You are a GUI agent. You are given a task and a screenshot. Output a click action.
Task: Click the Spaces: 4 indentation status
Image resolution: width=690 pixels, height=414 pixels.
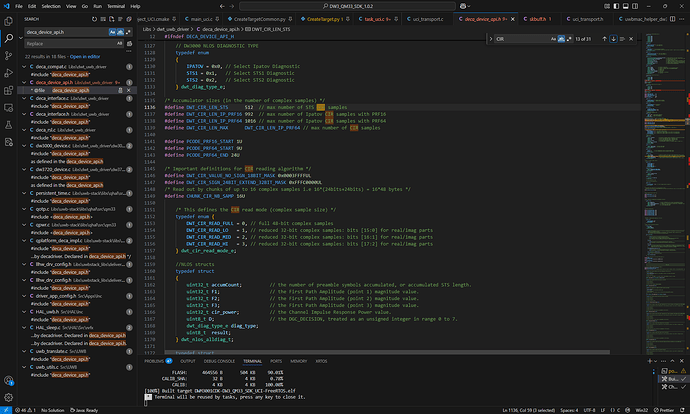(x=569, y=410)
